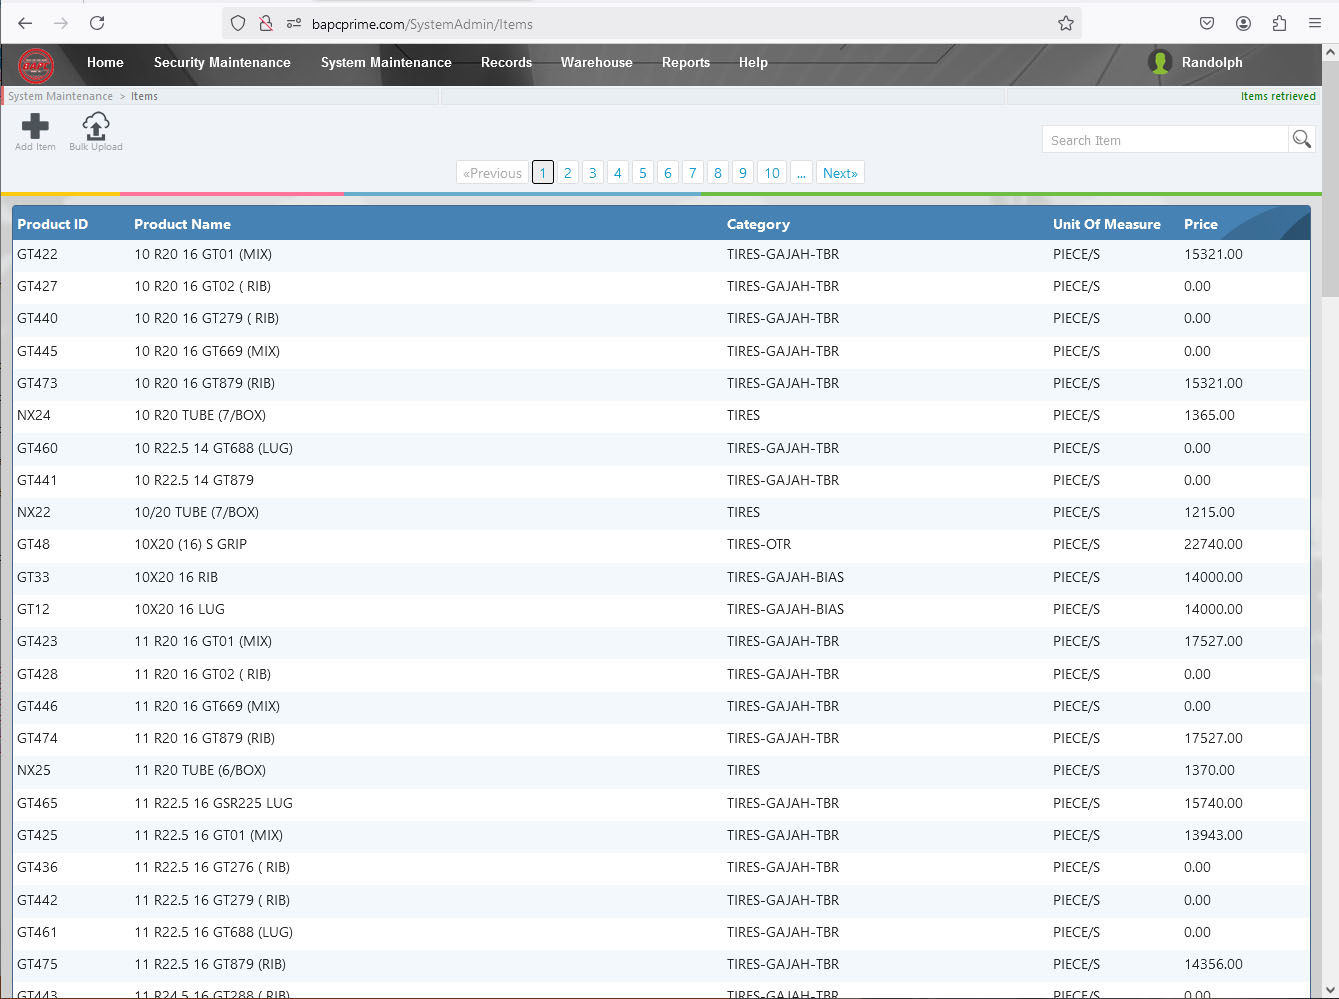The height and width of the screenshot is (999, 1339).
Task: Click the company logo in the header
Action: 36,66
